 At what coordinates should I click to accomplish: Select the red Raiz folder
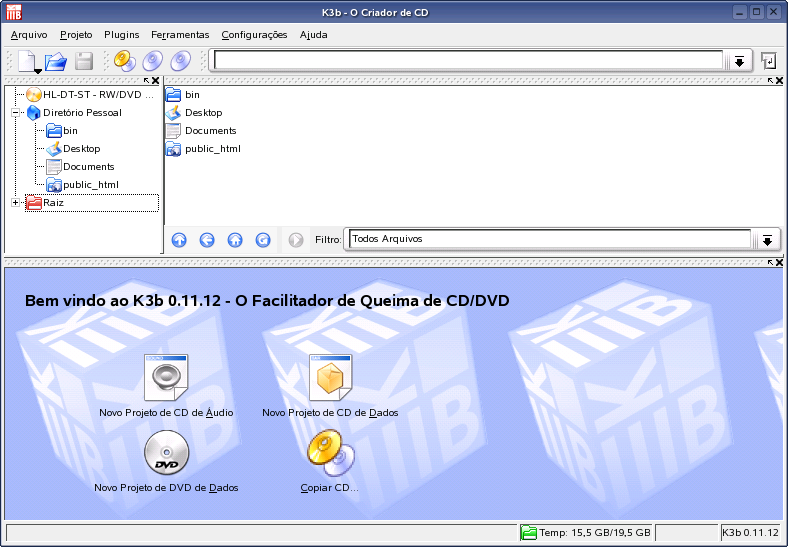tap(91, 203)
